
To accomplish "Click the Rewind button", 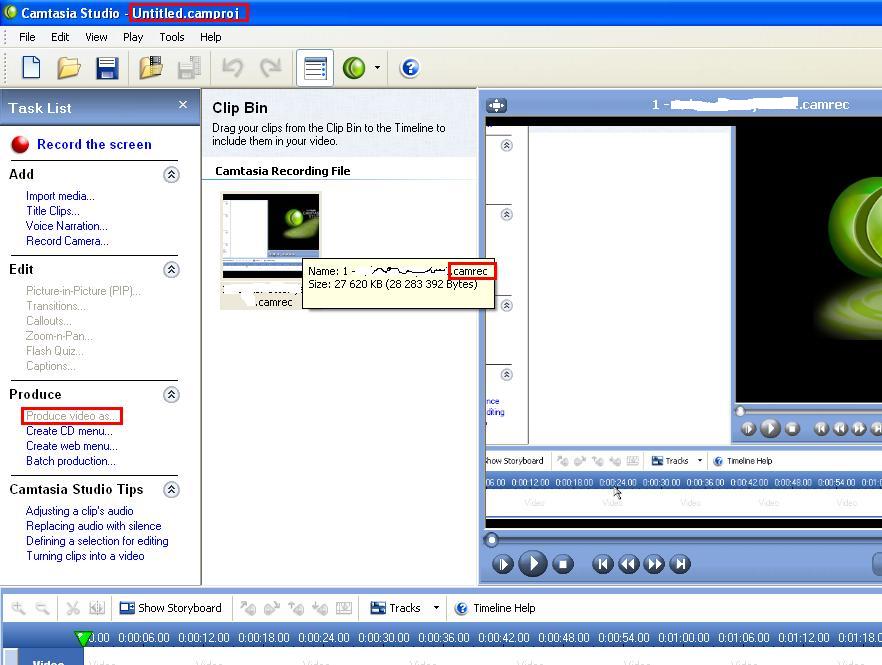I will pos(628,564).
